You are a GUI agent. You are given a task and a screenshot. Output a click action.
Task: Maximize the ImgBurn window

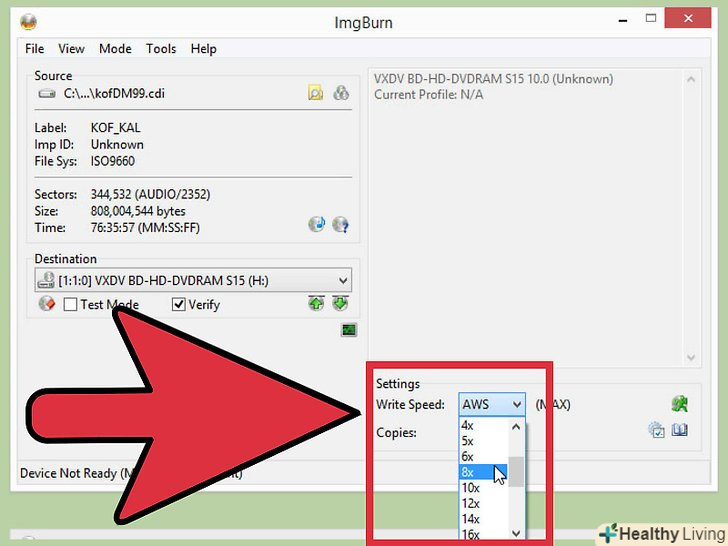click(651, 19)
